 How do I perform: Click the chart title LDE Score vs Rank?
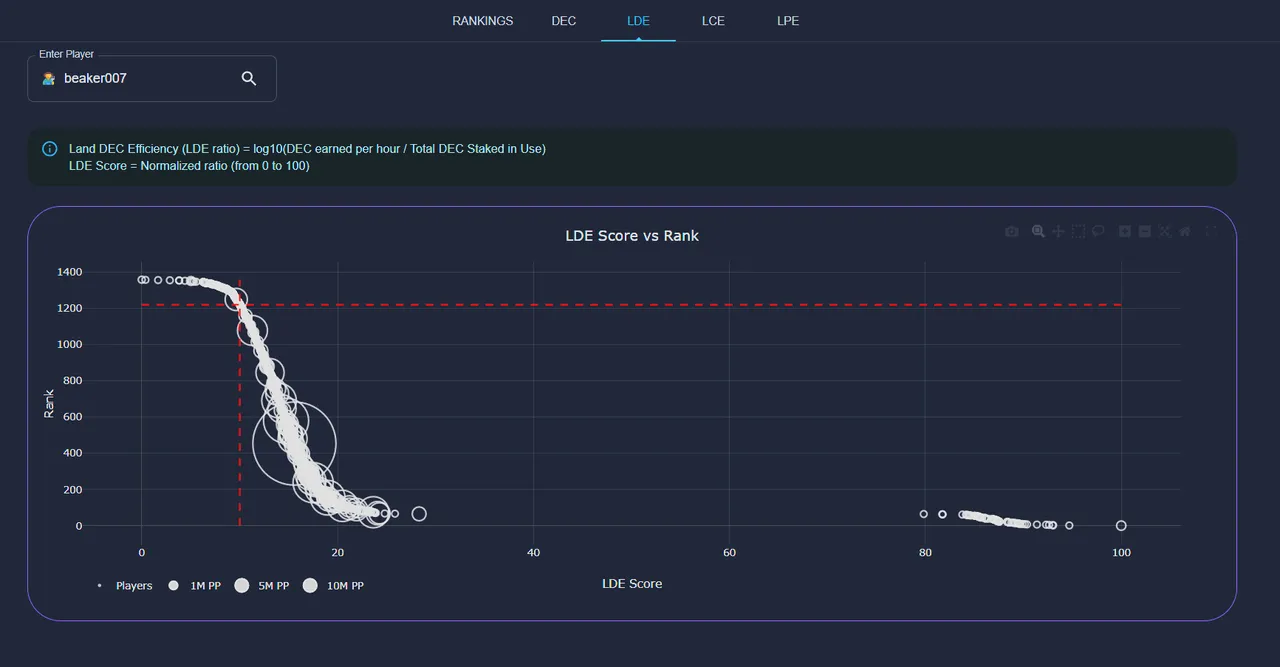(x=632, y=236)
